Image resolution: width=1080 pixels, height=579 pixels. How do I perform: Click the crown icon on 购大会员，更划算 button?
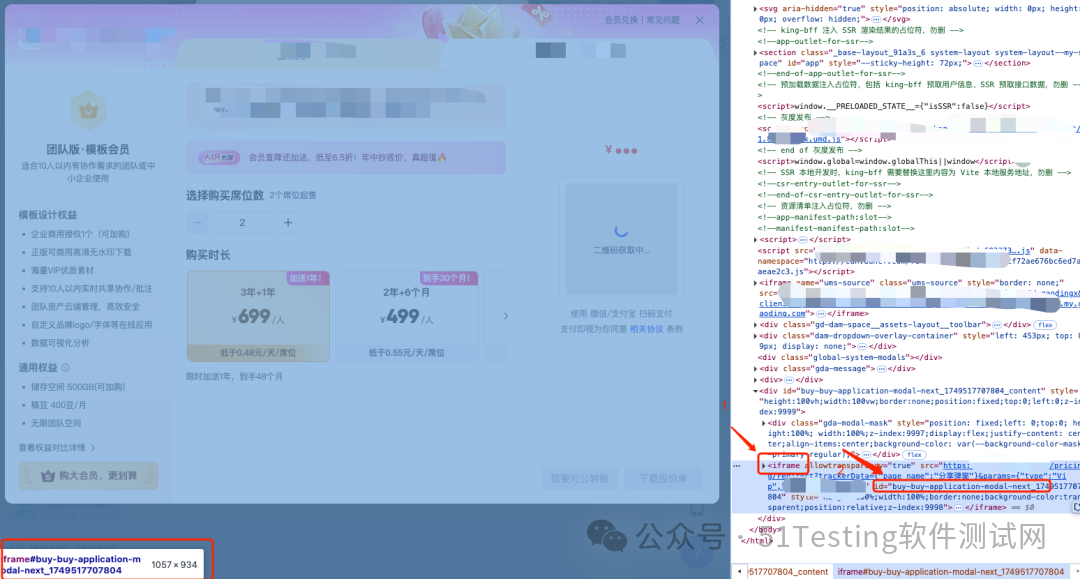tap(47, 477)
